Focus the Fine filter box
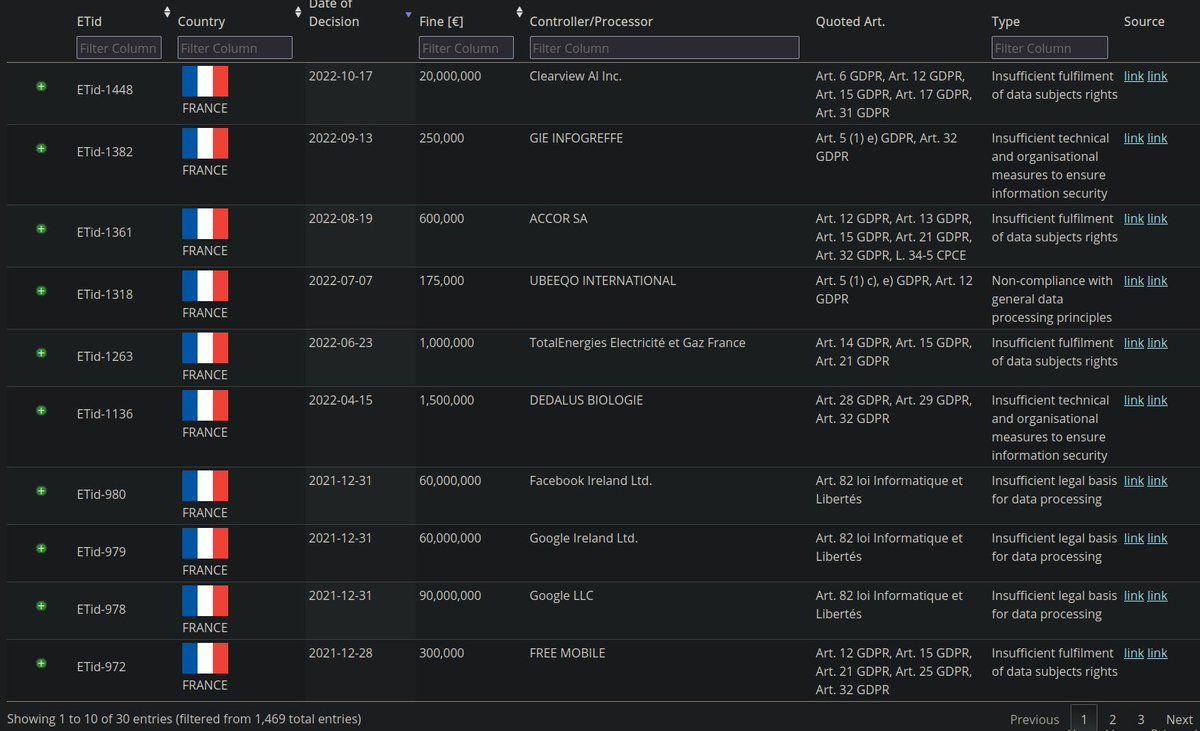 pyautogui.click(x=467, y=47)
